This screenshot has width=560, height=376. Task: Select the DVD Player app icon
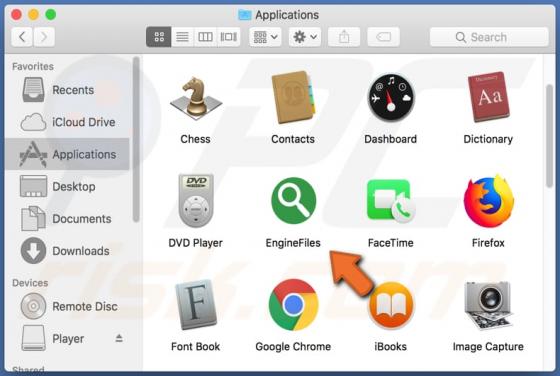(196, 200)
